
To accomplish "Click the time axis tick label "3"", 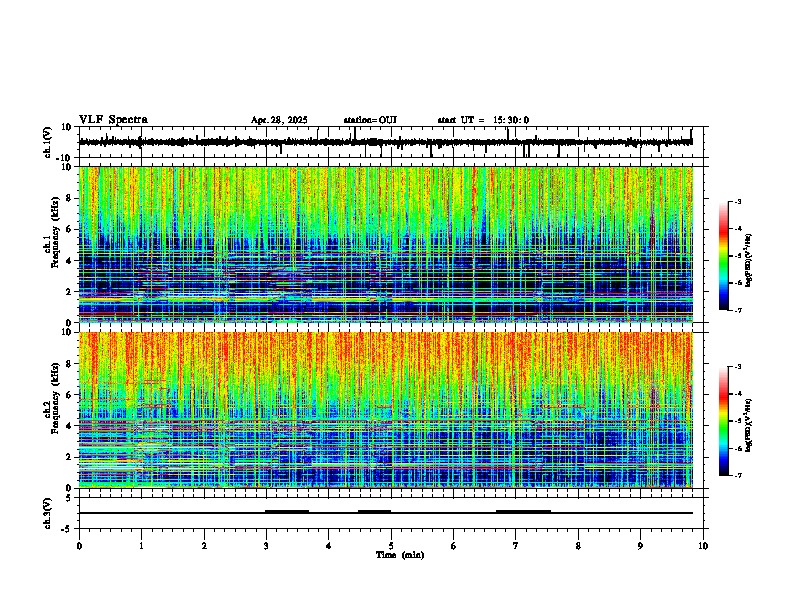I will click(266, 546).
